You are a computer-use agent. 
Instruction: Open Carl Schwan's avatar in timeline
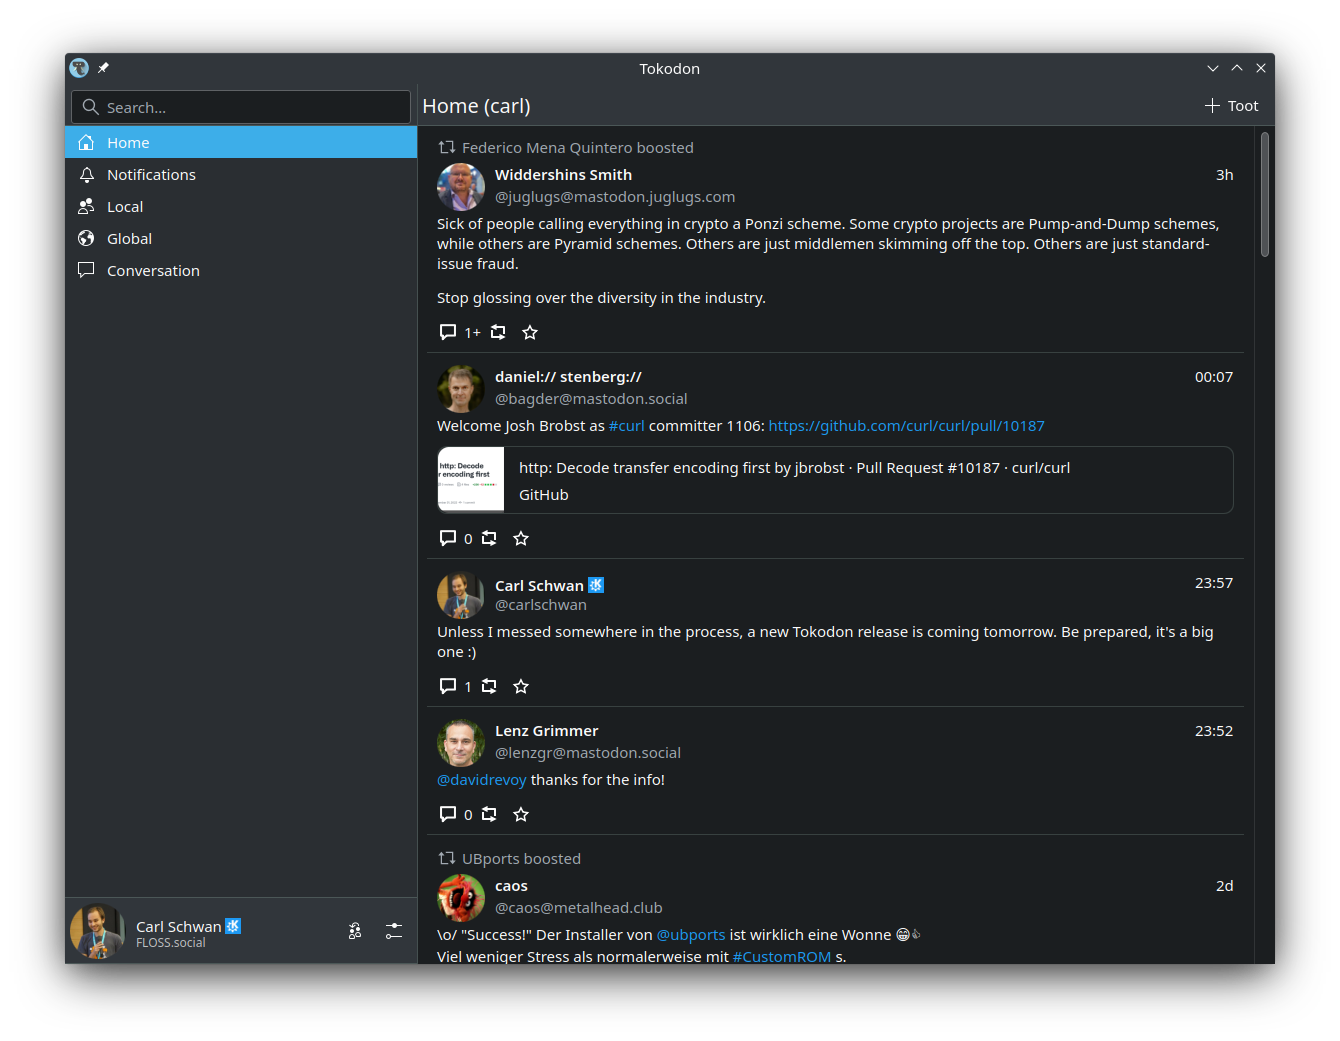coord(461,595)
